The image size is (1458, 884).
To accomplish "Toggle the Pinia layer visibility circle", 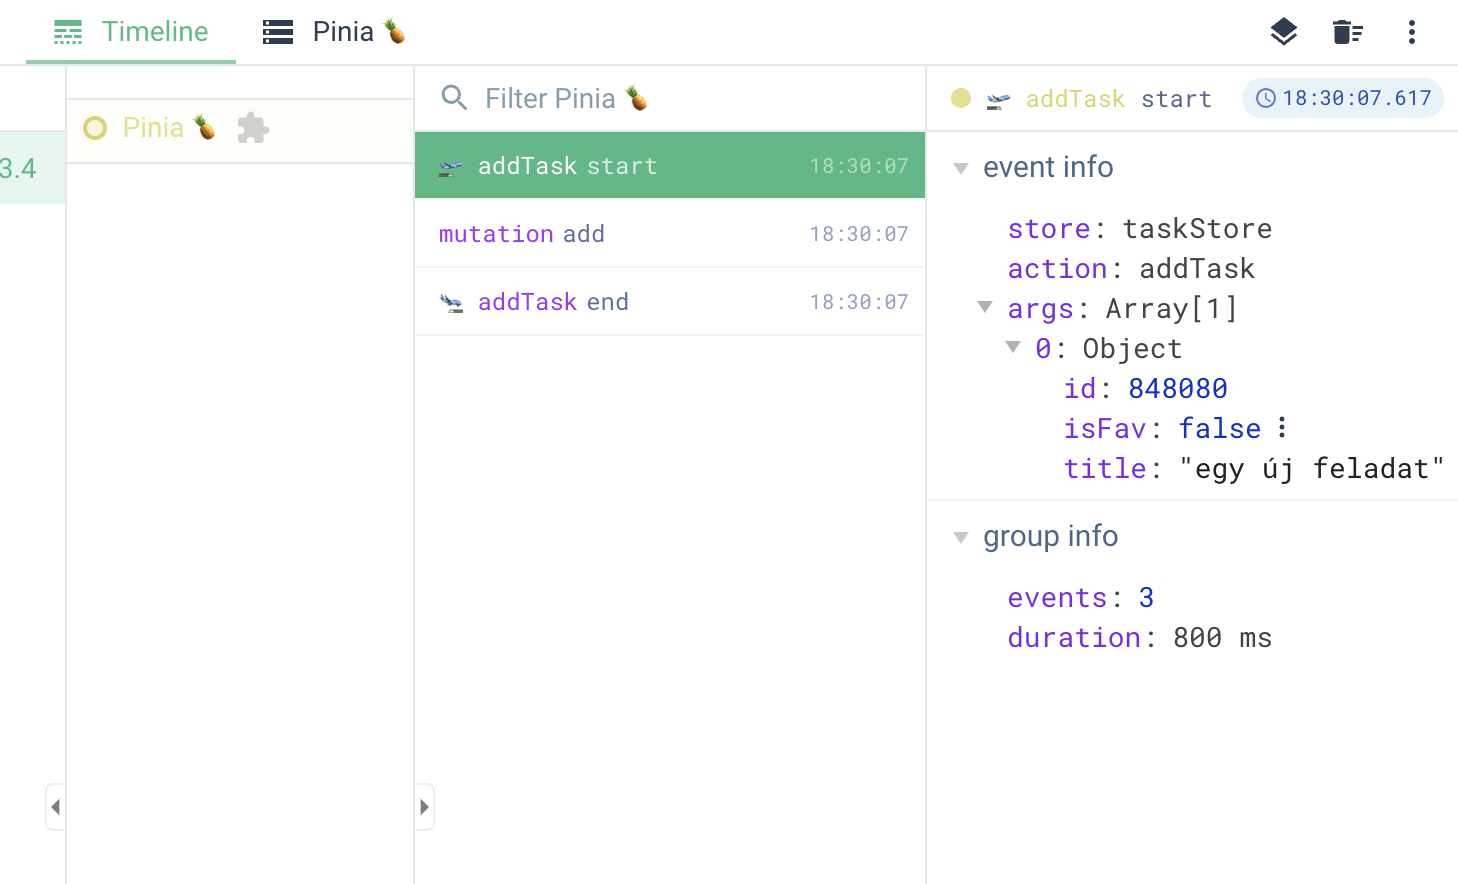I will [95, 128].
